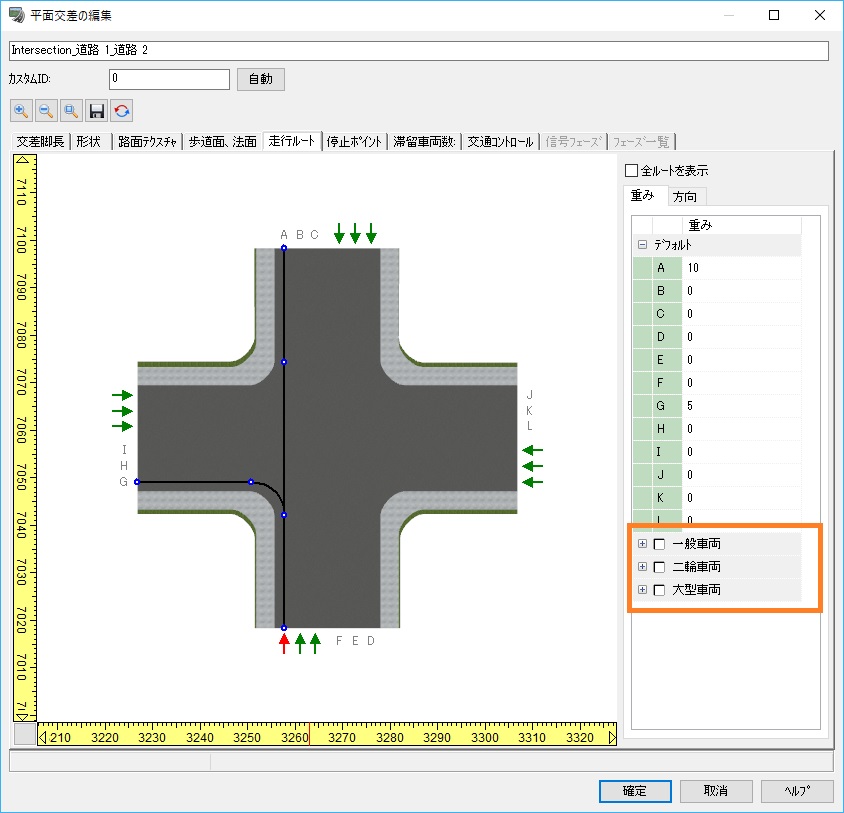Viewport: 844px width, 813px height.
Task: Click the zoom in magnifier icon
Action: [21, 111]
